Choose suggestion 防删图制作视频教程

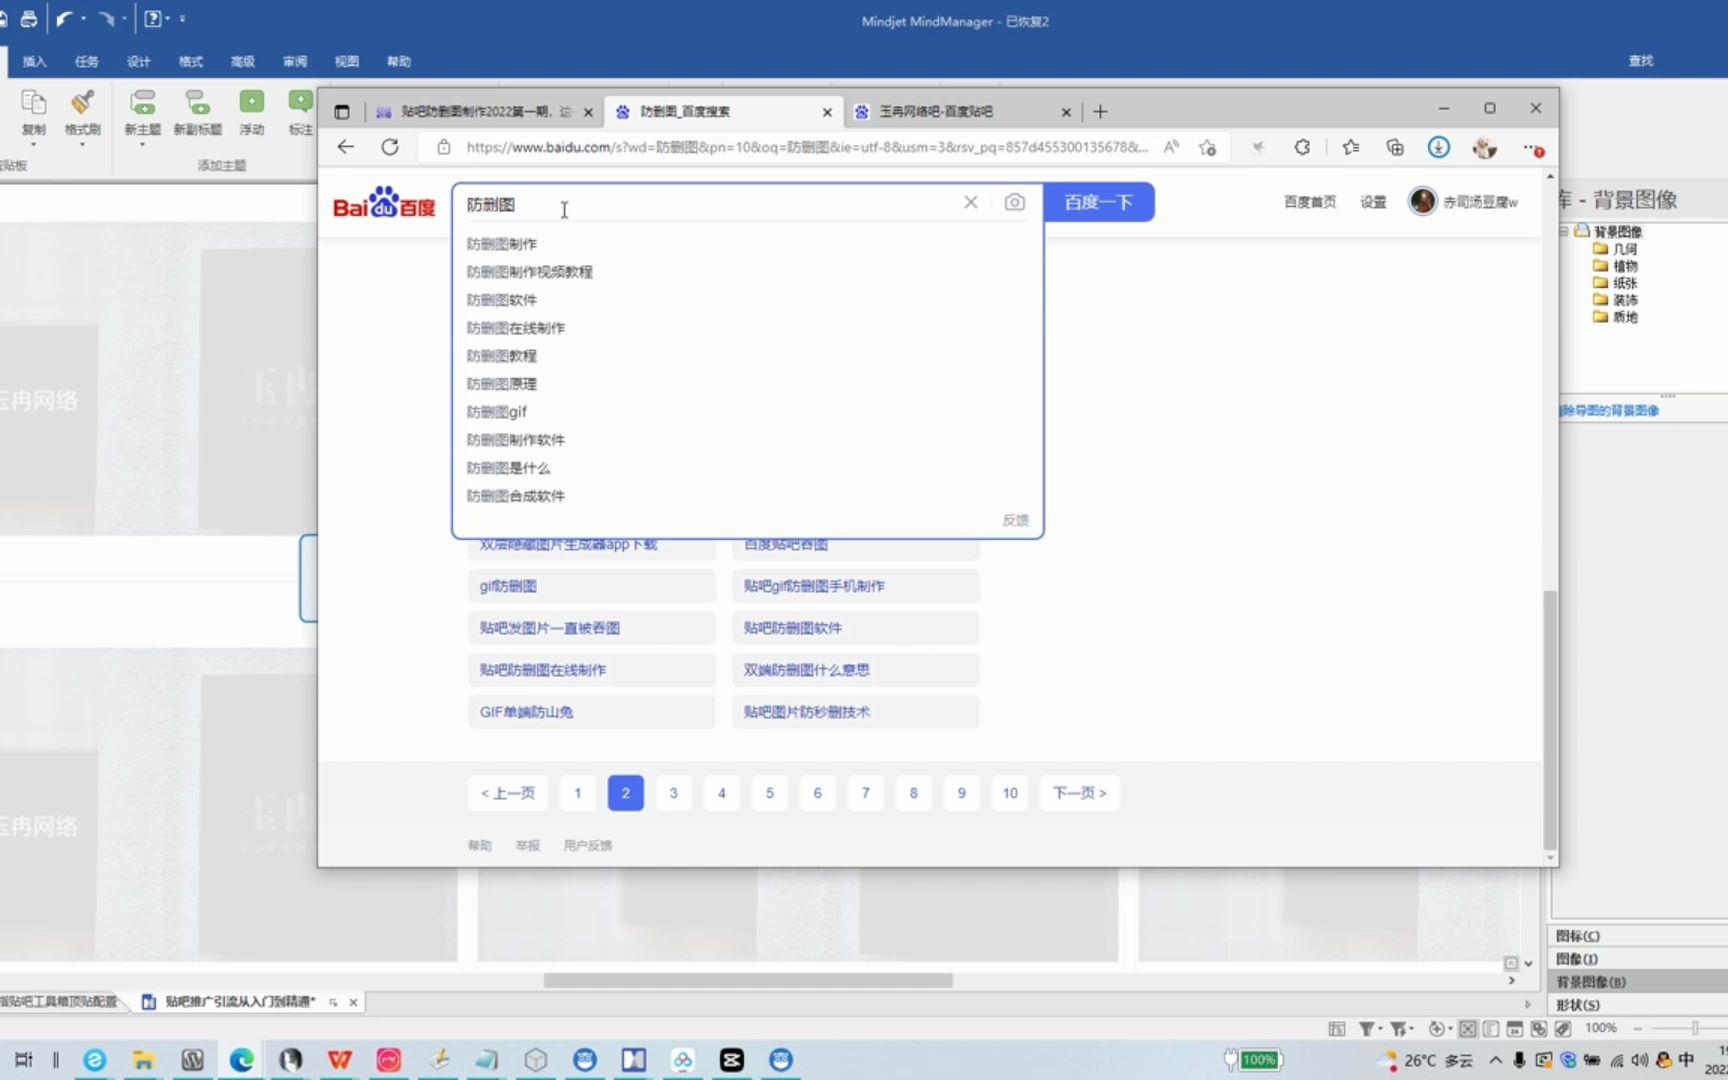(x=530, y=272)
